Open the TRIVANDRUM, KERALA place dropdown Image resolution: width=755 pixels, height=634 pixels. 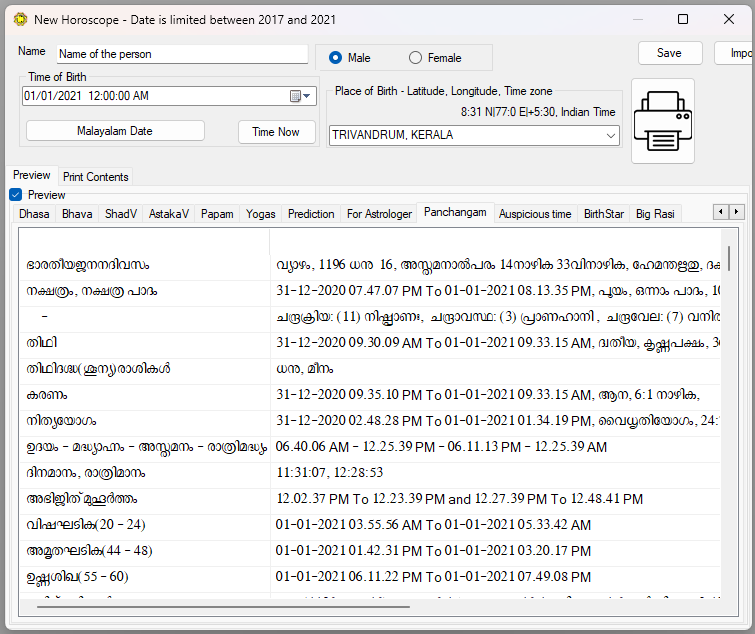click(x=611, y=135)
